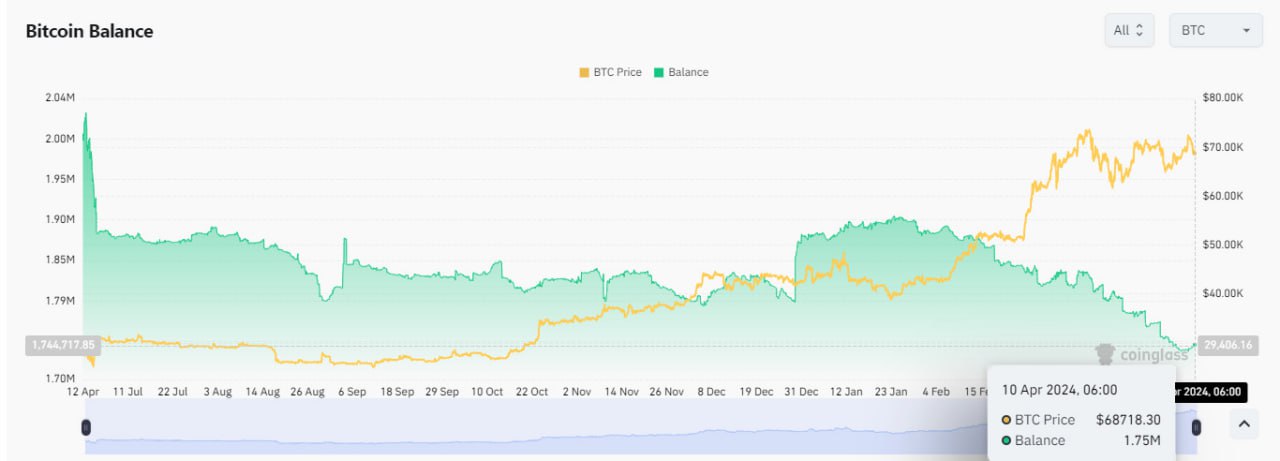1280x461 pixels.
Task: Collapse chart with the up chevron button
Action: pos(1243,424)
